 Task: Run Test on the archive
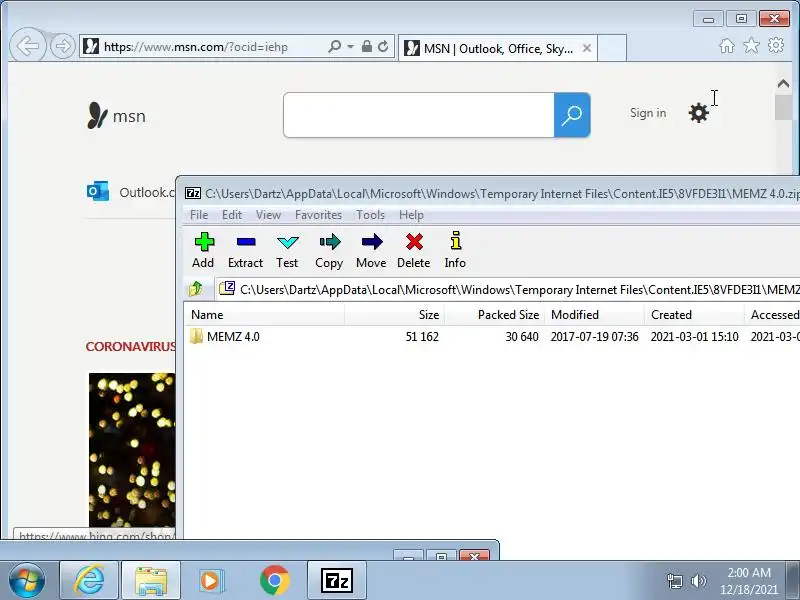pos(287,250)
